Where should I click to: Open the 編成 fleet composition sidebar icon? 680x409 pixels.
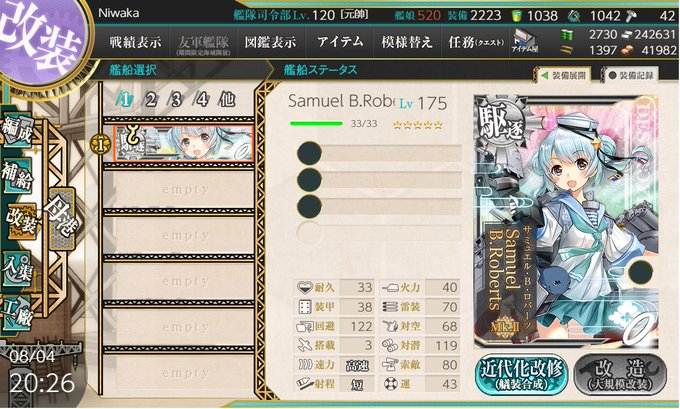17,131
